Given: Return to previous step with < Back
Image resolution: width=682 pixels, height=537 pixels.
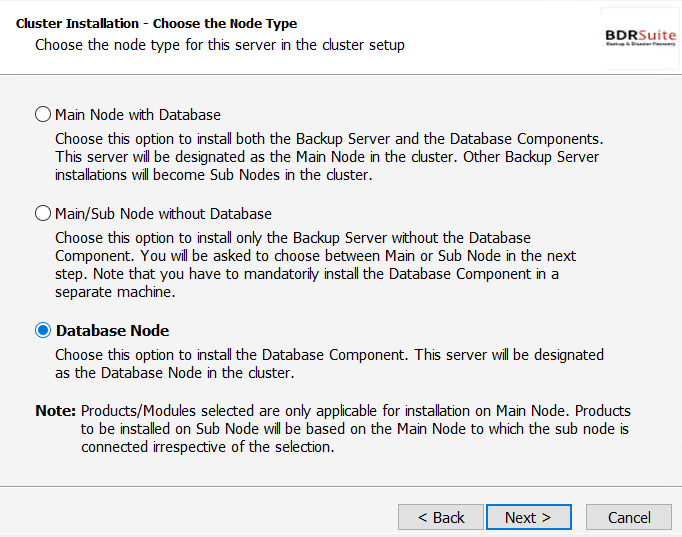Looking at the screenshot, I should (x=441, y=517).
